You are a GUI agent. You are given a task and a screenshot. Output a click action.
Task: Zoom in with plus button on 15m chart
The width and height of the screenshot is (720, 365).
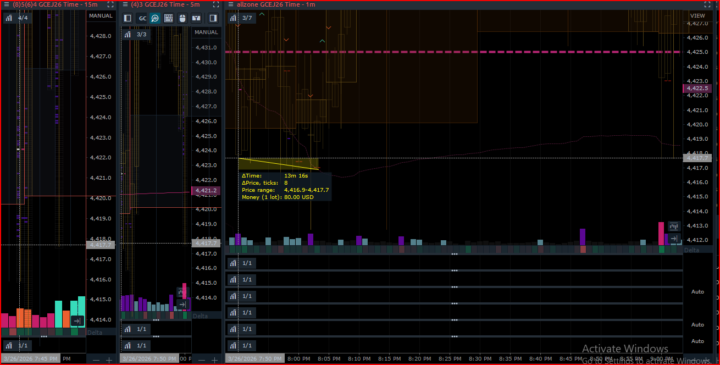[x=109, y=360]
